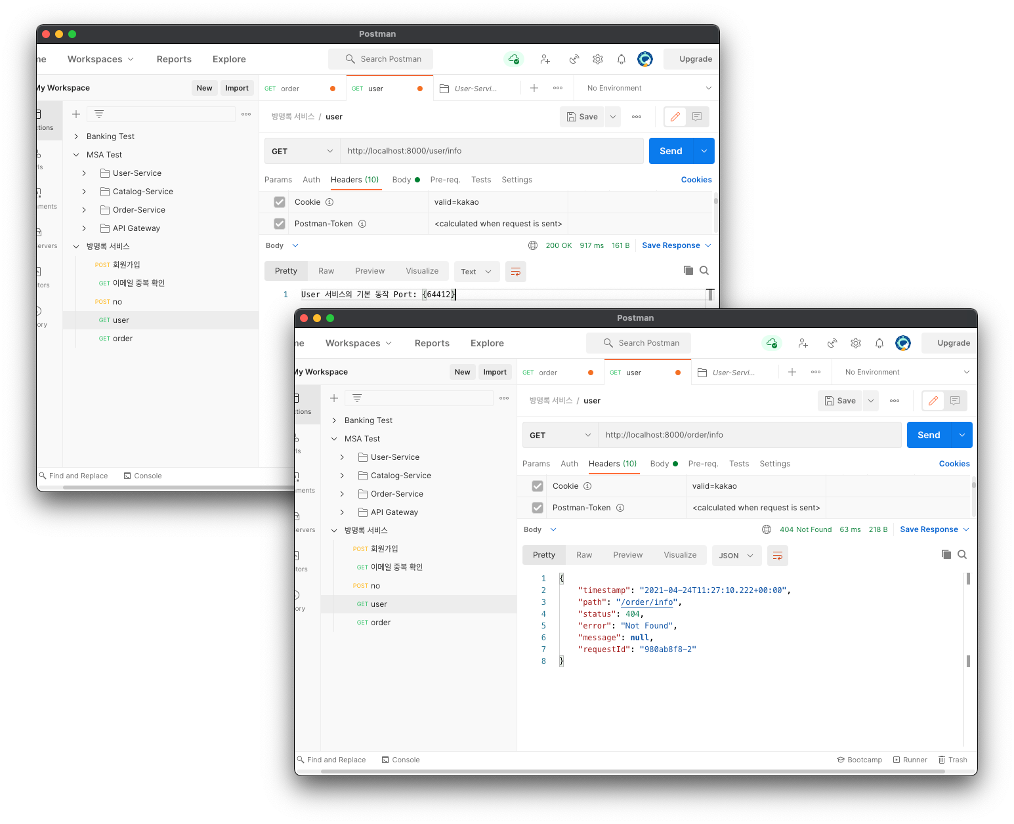Copy response icon in front window
1014x824 pixels.
point(945,554)
